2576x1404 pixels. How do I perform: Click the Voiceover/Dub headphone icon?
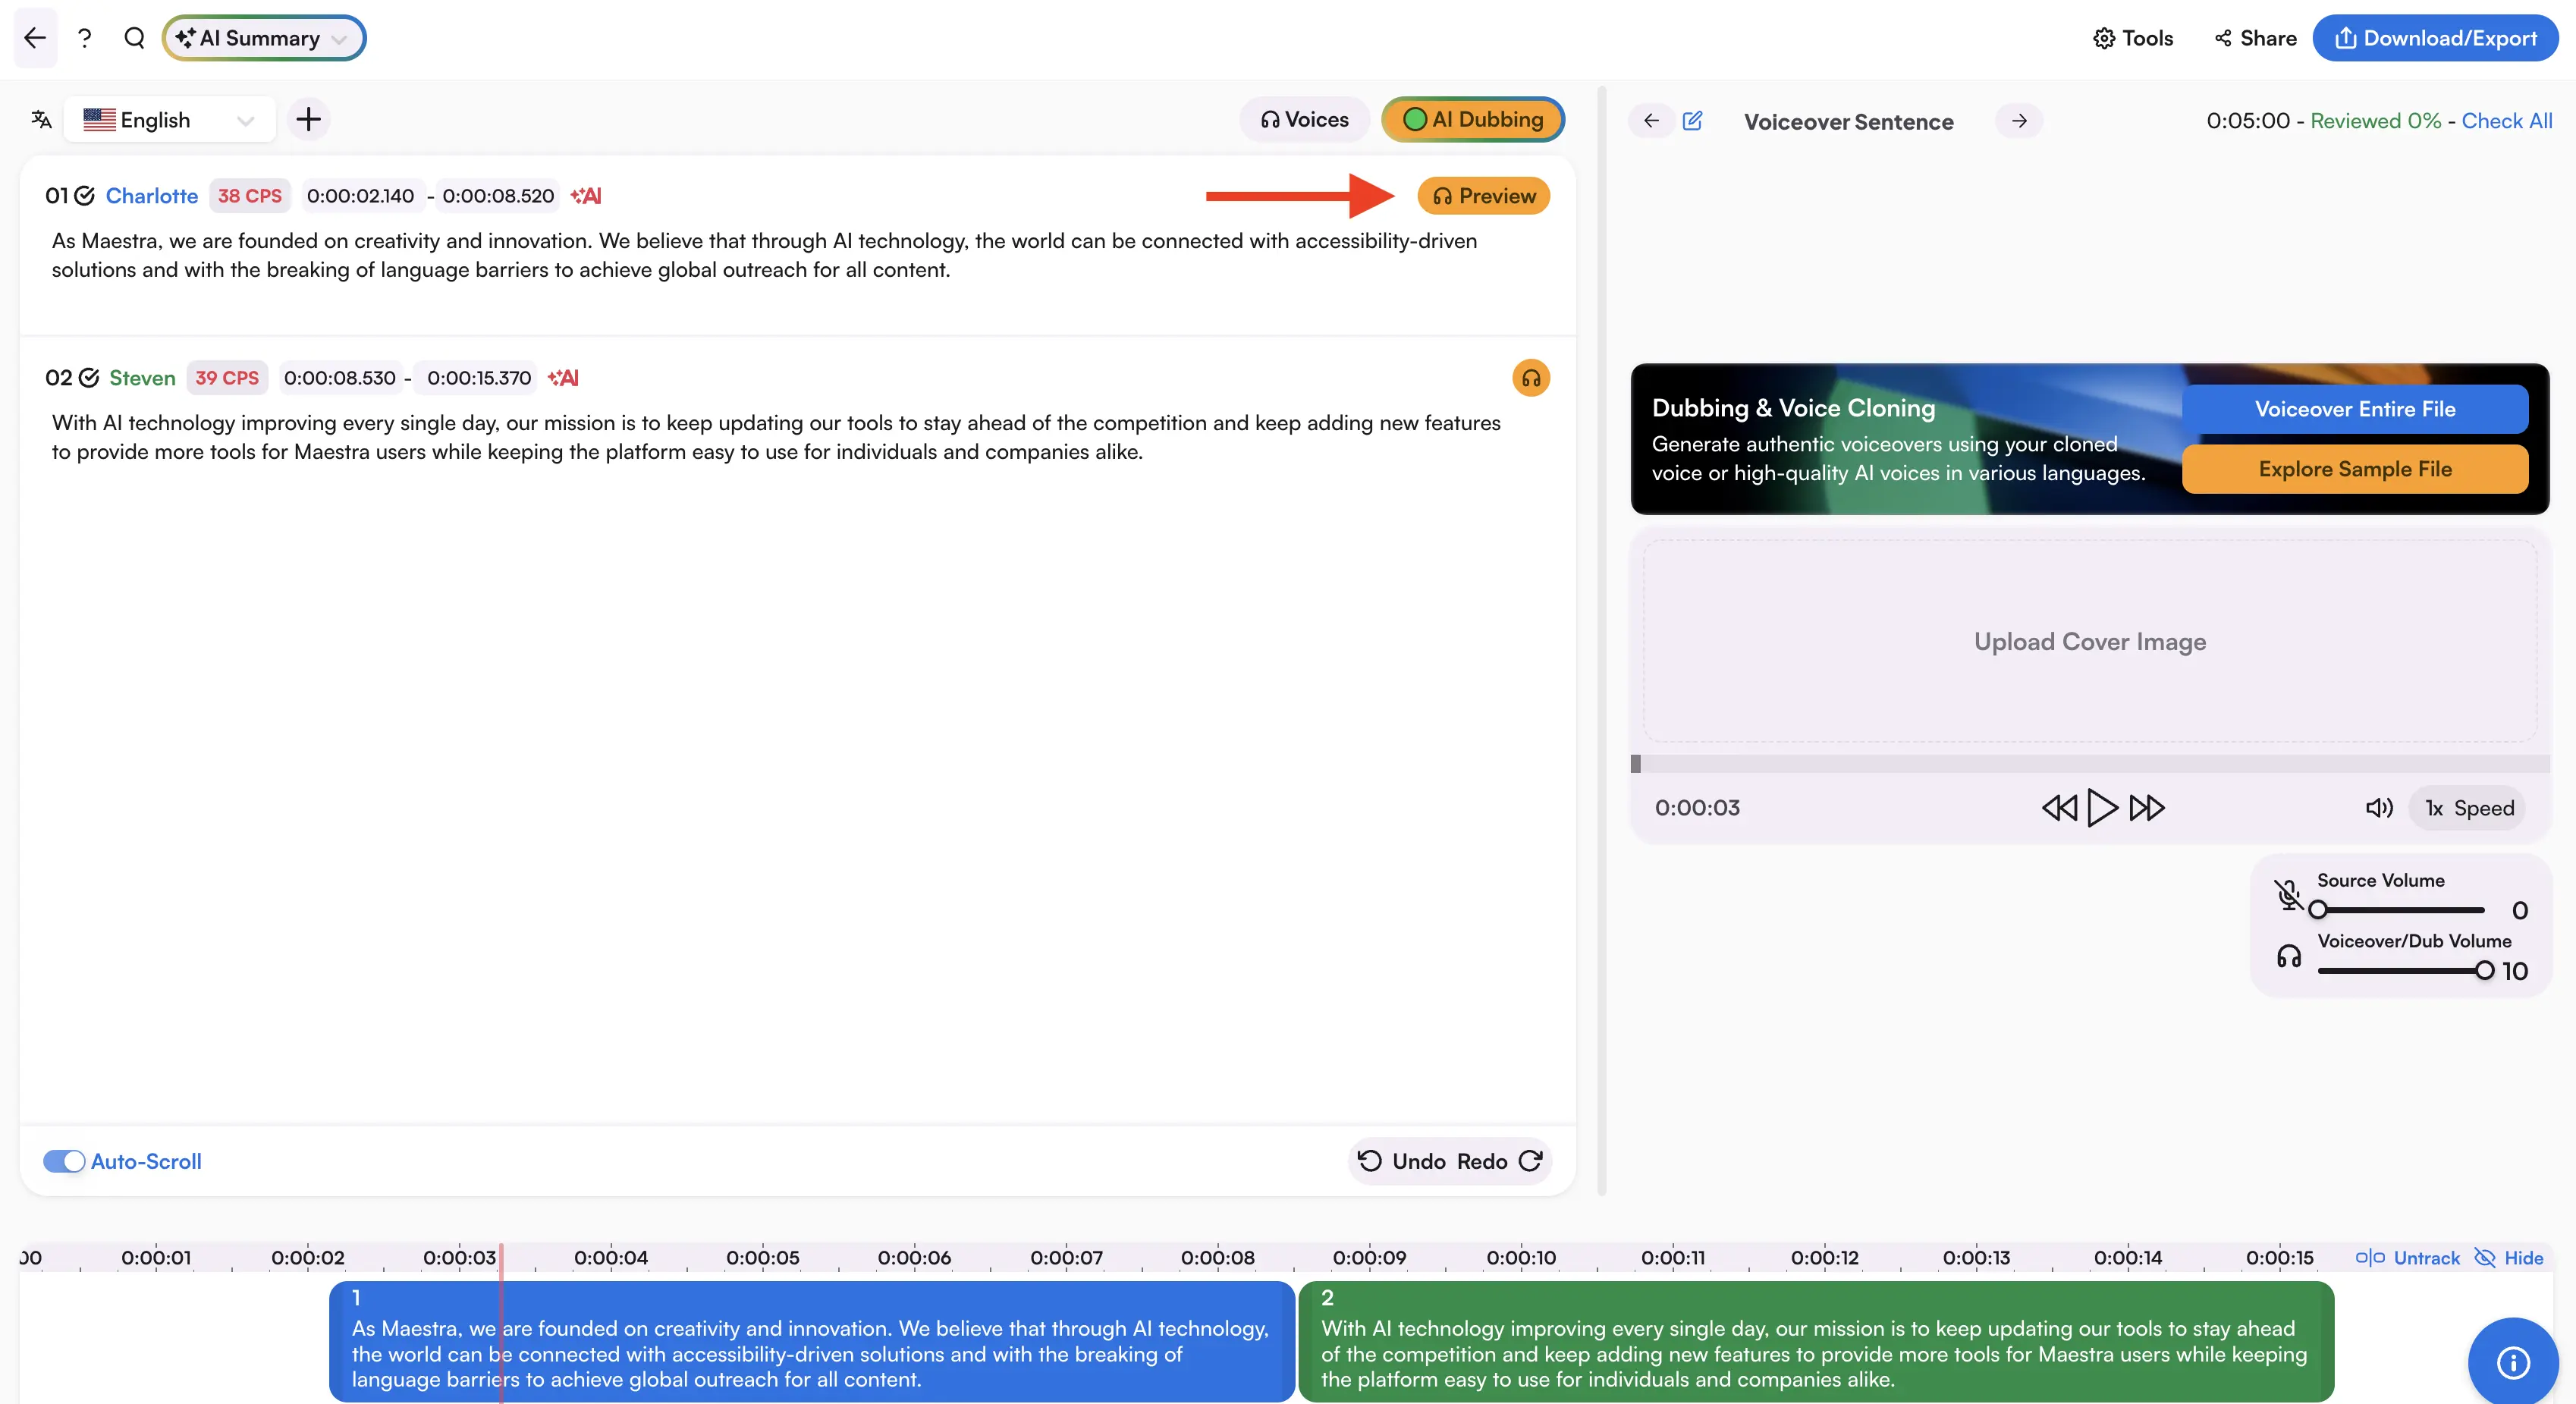[x=2288, y=957]
